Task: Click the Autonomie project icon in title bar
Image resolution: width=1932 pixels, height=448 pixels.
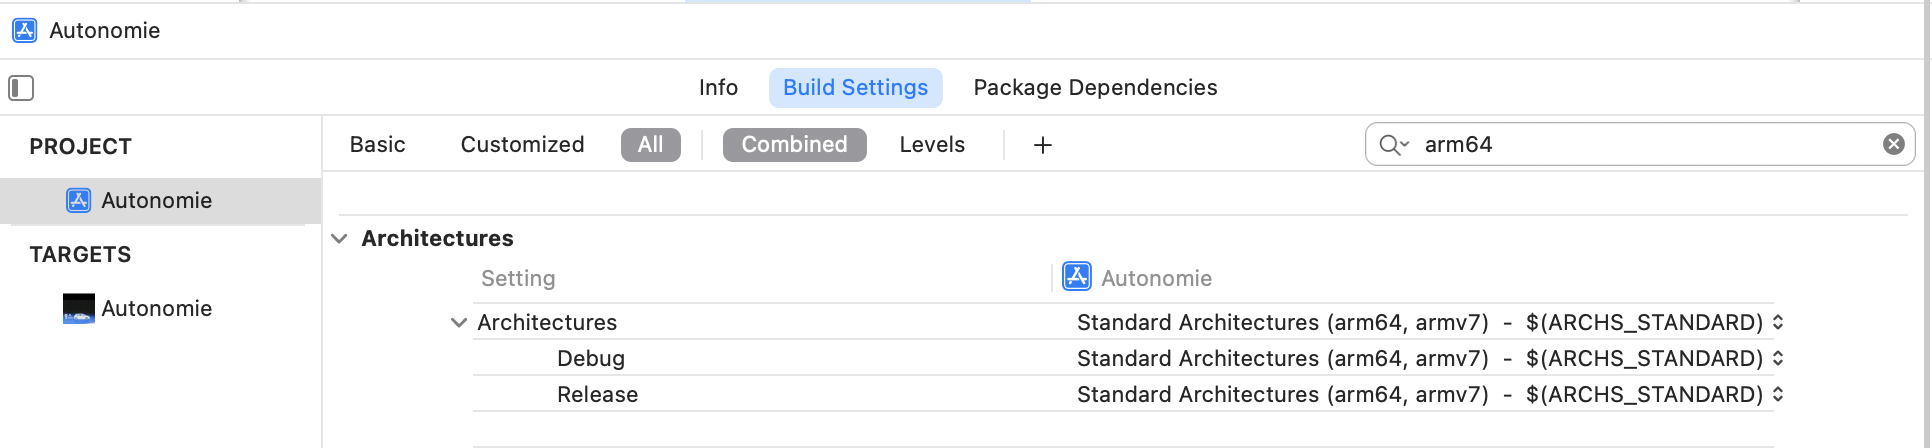Action: [25, 30]
